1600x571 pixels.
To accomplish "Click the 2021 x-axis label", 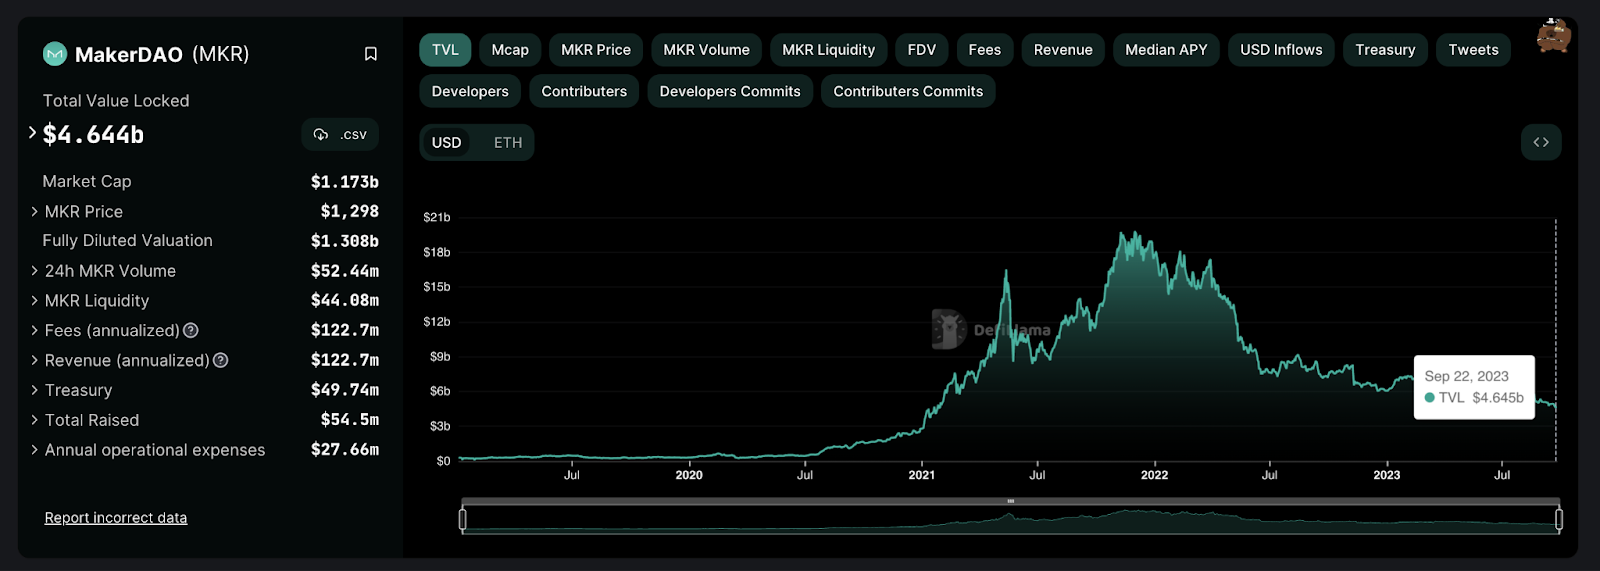I will pos(921,475).
